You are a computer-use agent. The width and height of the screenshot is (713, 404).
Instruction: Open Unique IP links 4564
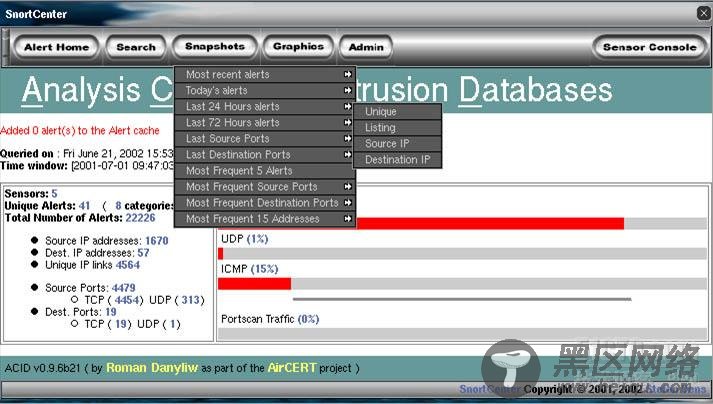(x=128, y=265)
